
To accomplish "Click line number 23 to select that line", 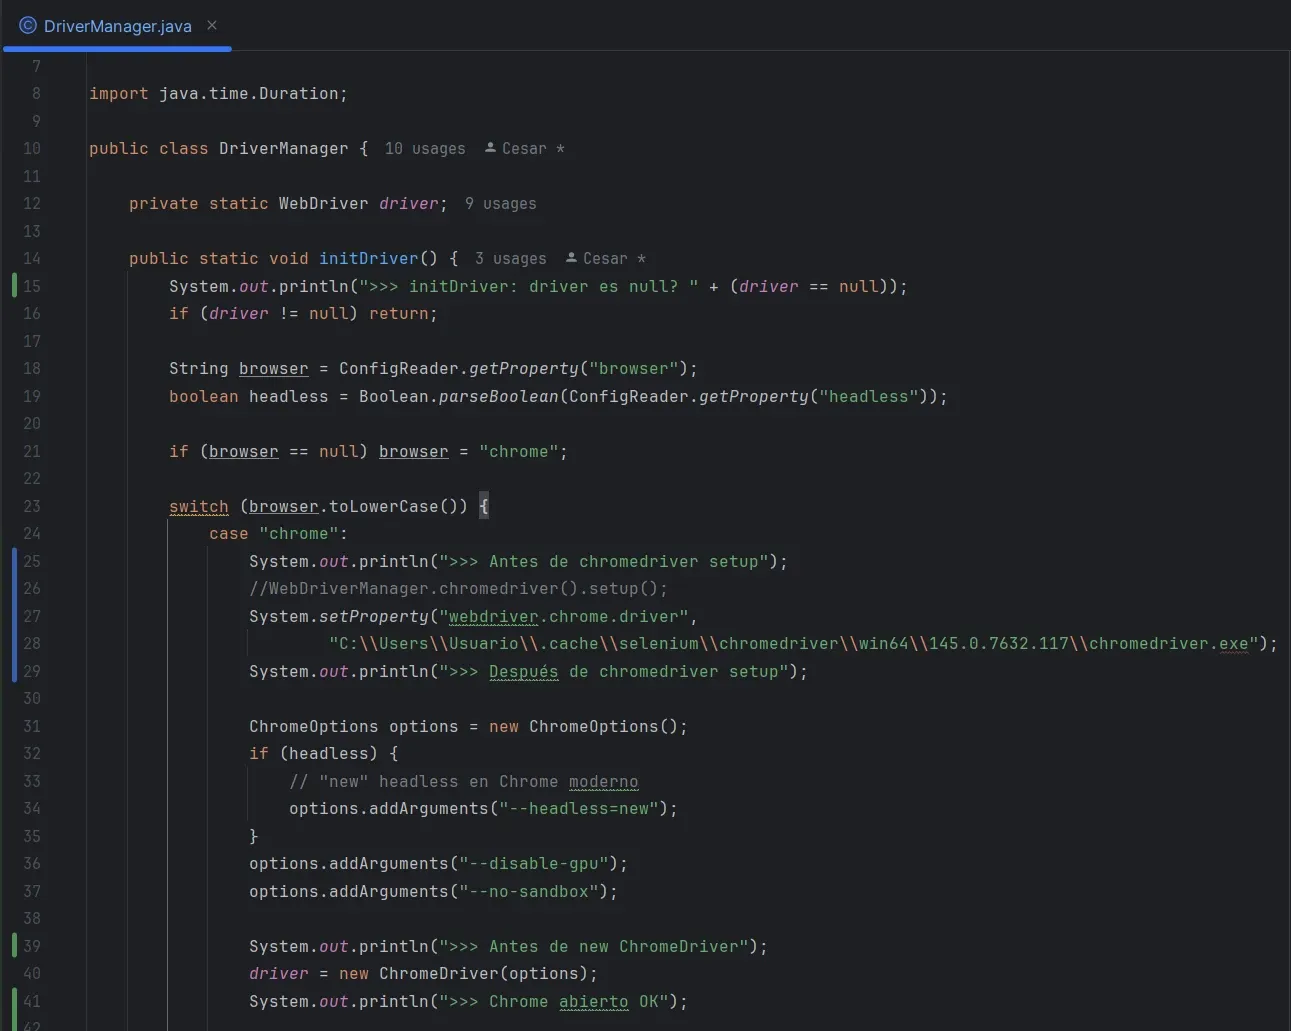I will click(31, 506).
